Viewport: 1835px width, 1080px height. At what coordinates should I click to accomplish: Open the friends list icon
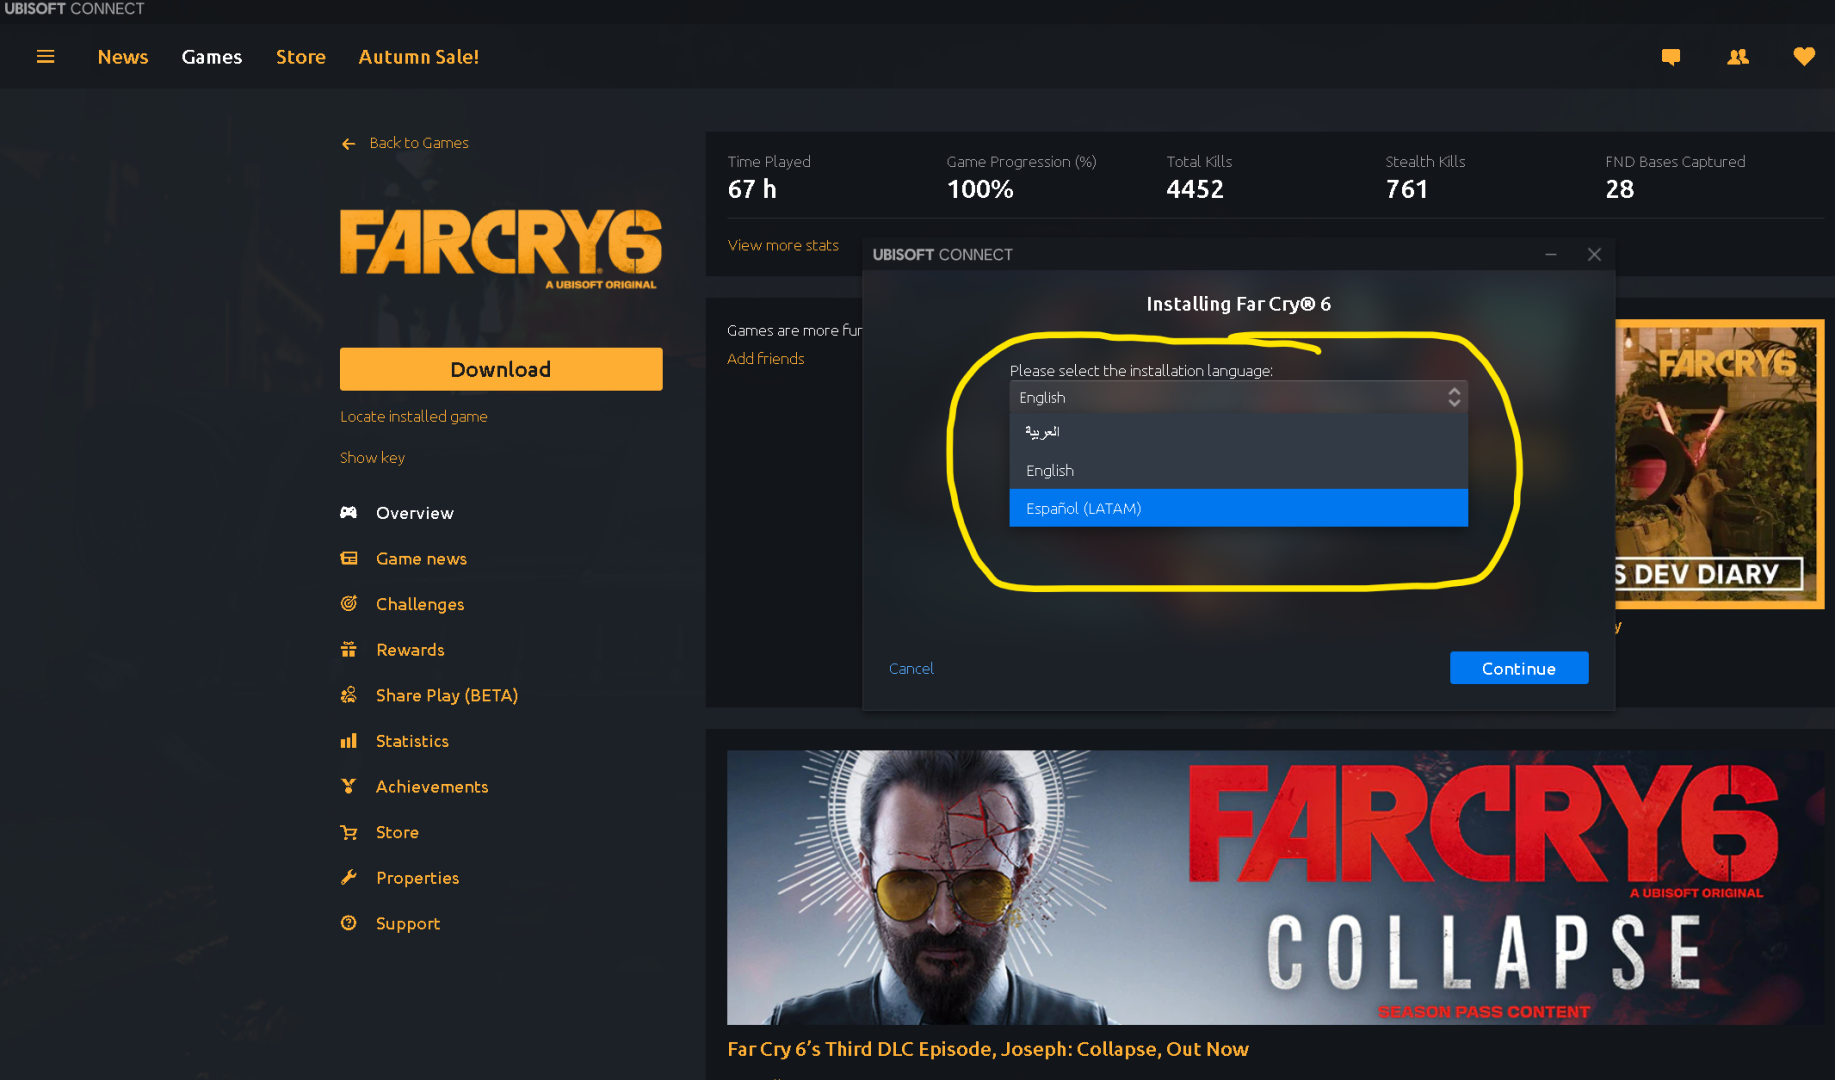click(x=1738, y=57)
